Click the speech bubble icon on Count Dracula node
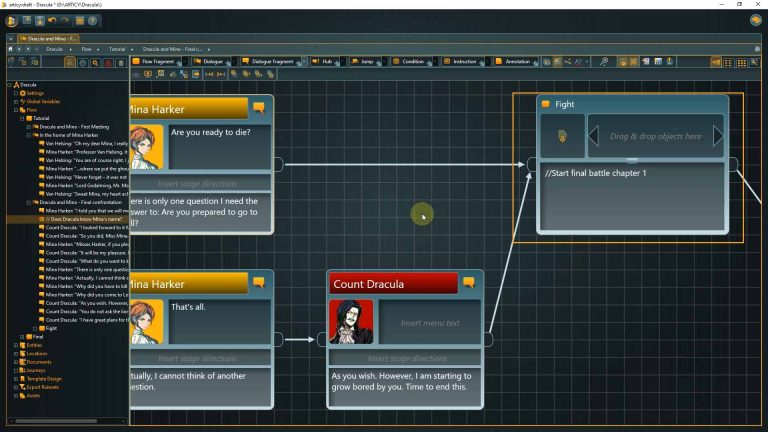The width and height of the screenshot is (768, 432). (x=469, y=283)
